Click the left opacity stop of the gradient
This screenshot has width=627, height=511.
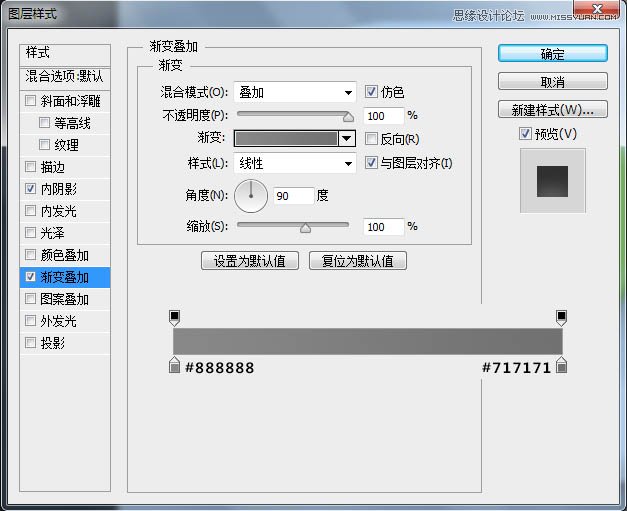[x=174, y=317]
